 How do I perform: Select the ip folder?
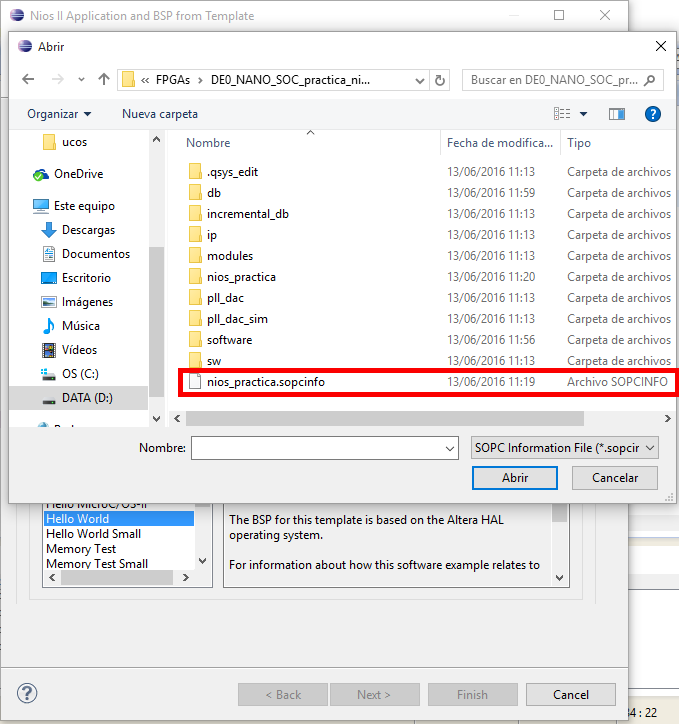[x=211, y=235]
